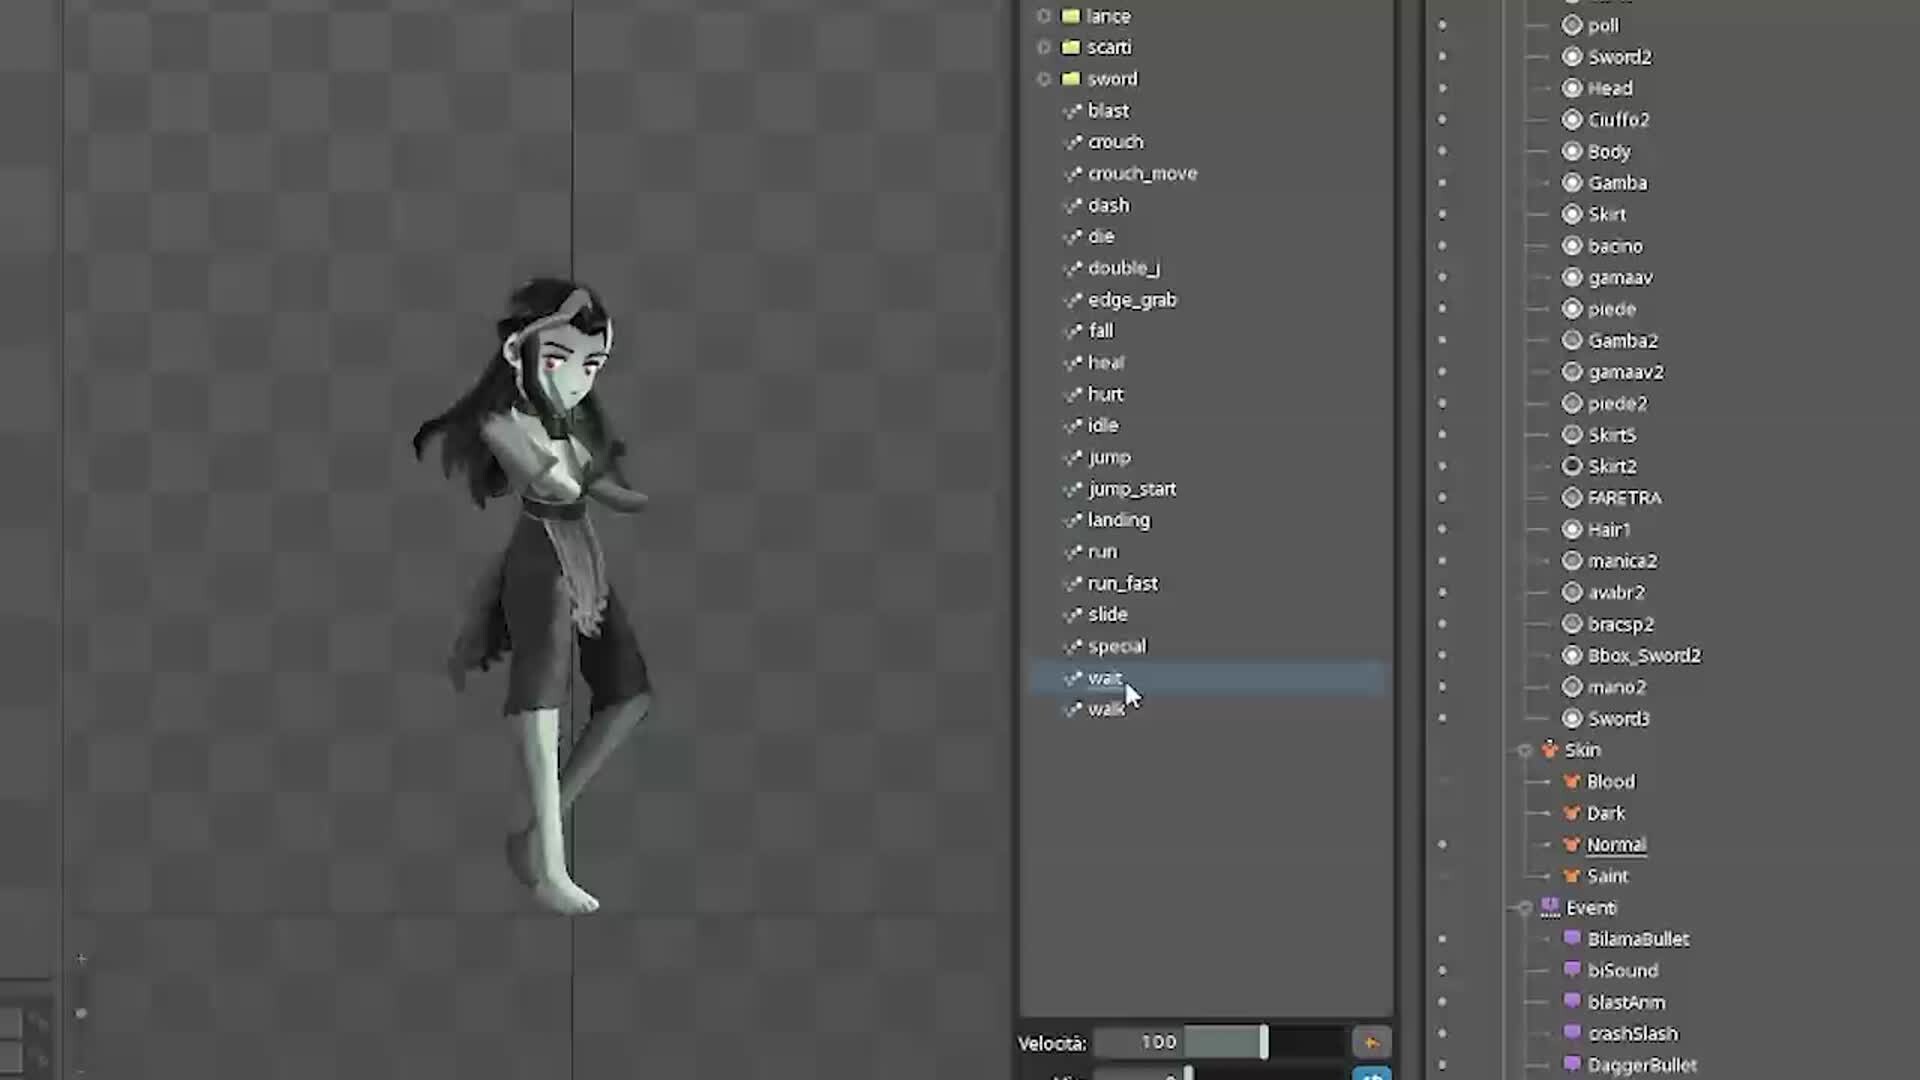The width and height of the screenshot is (1920, 1080).
Task: Collapse the Skin section
Action: [1524, 749]
